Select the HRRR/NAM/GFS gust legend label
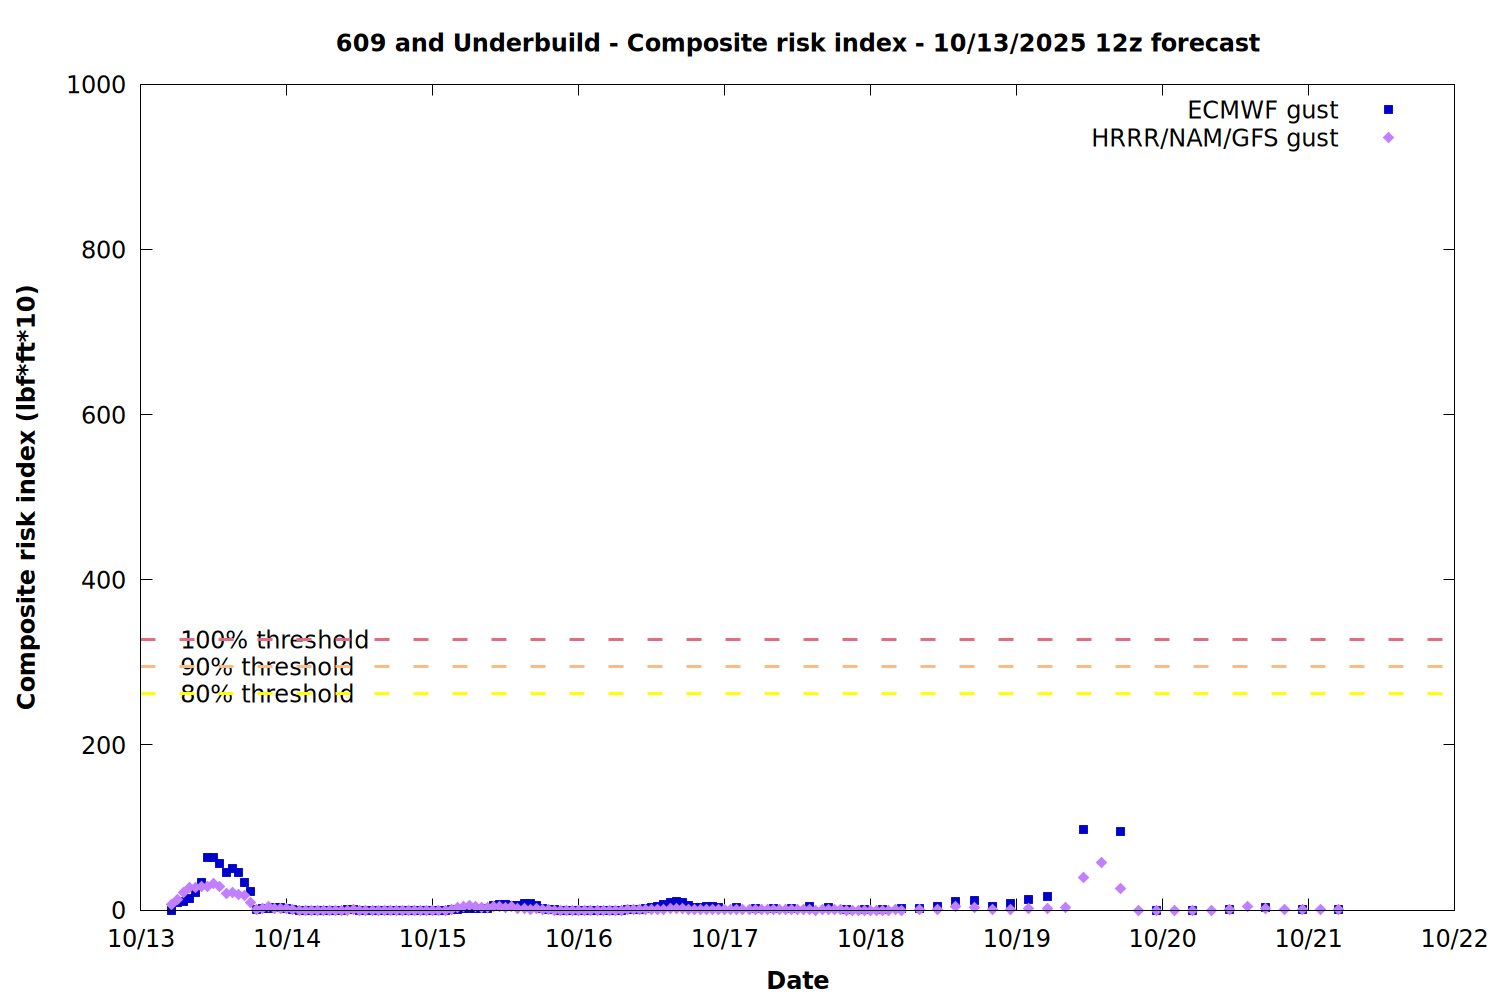 (1214, 138)
